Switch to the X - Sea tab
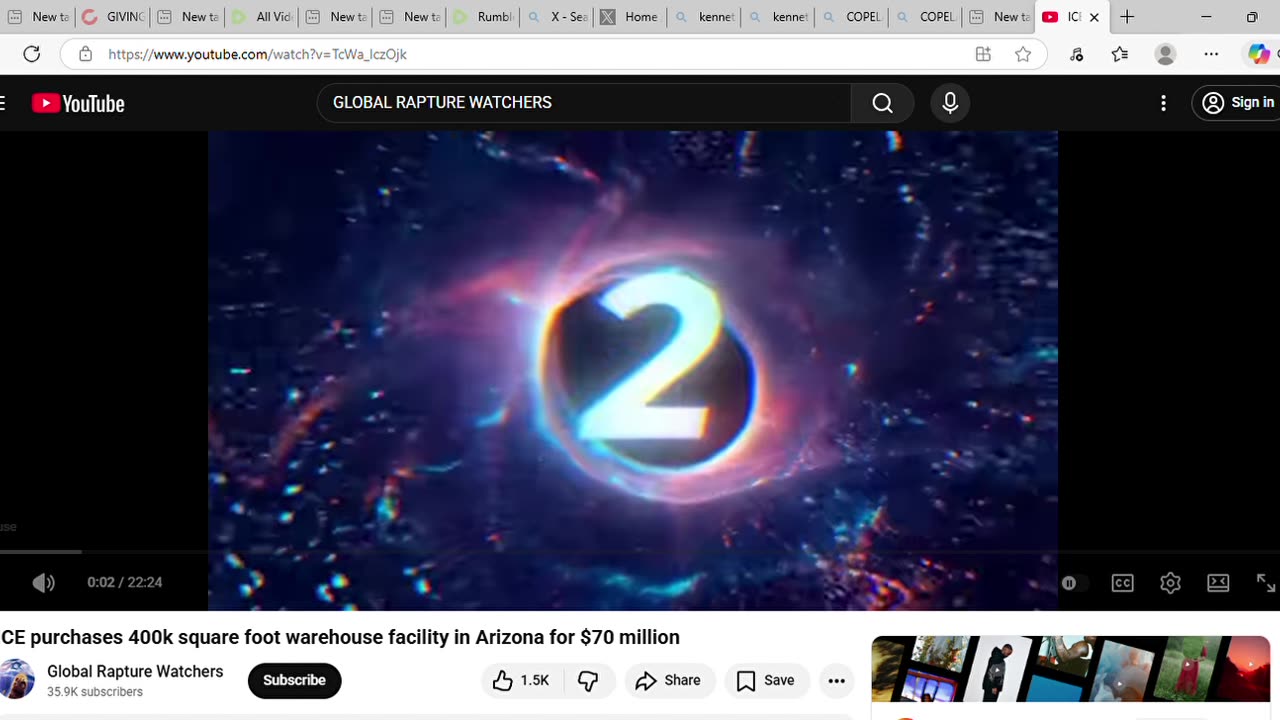 557,17
